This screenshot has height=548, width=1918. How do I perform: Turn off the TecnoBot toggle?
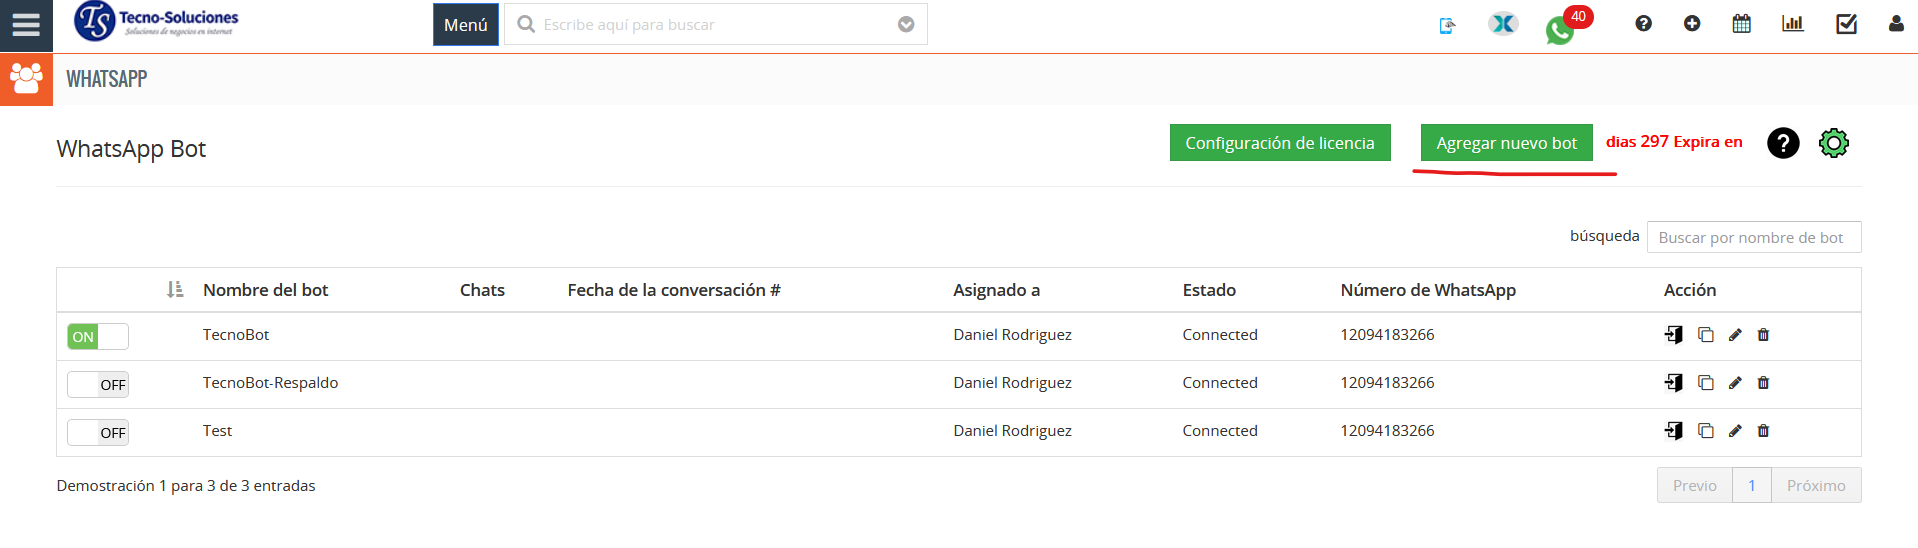(x=98, y=337)
